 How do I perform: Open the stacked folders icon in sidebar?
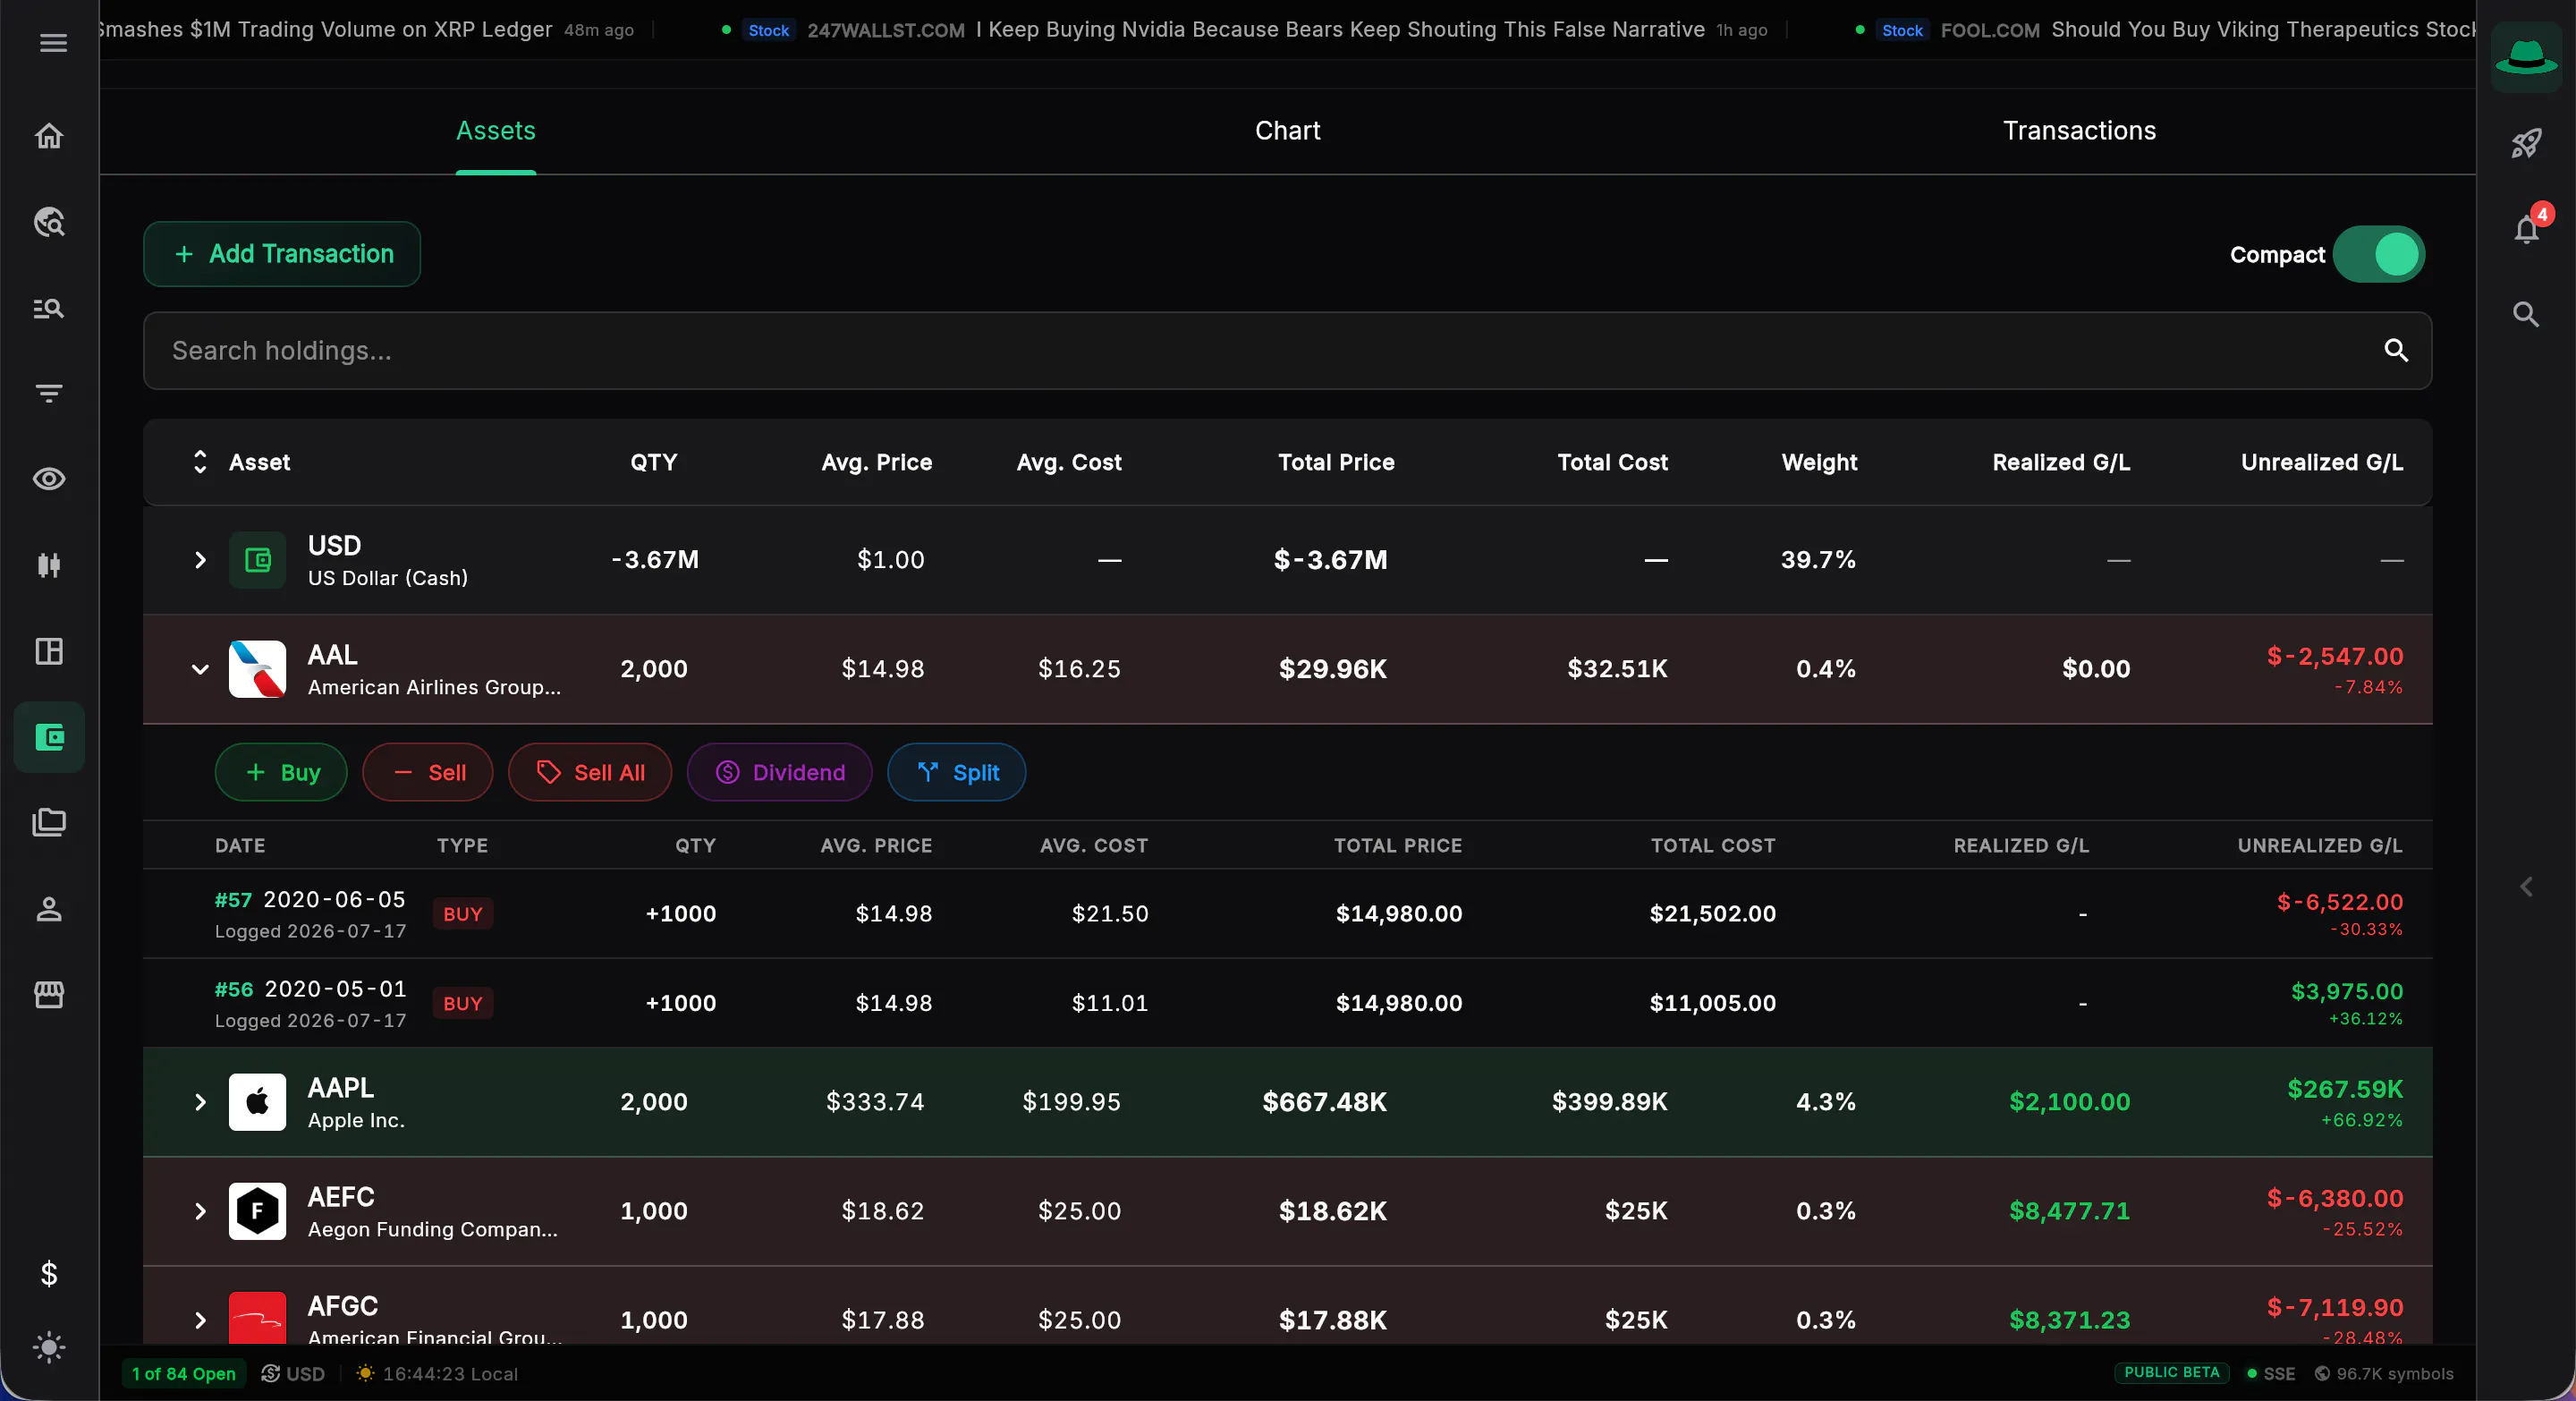49,823
